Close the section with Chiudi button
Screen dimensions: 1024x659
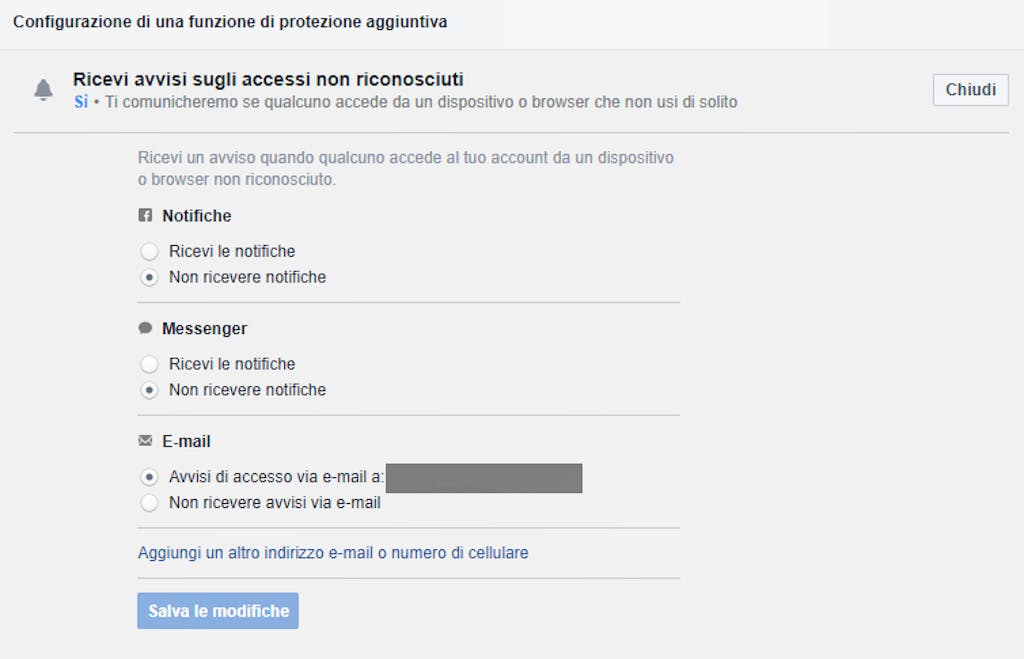click(x=970, y=89)
